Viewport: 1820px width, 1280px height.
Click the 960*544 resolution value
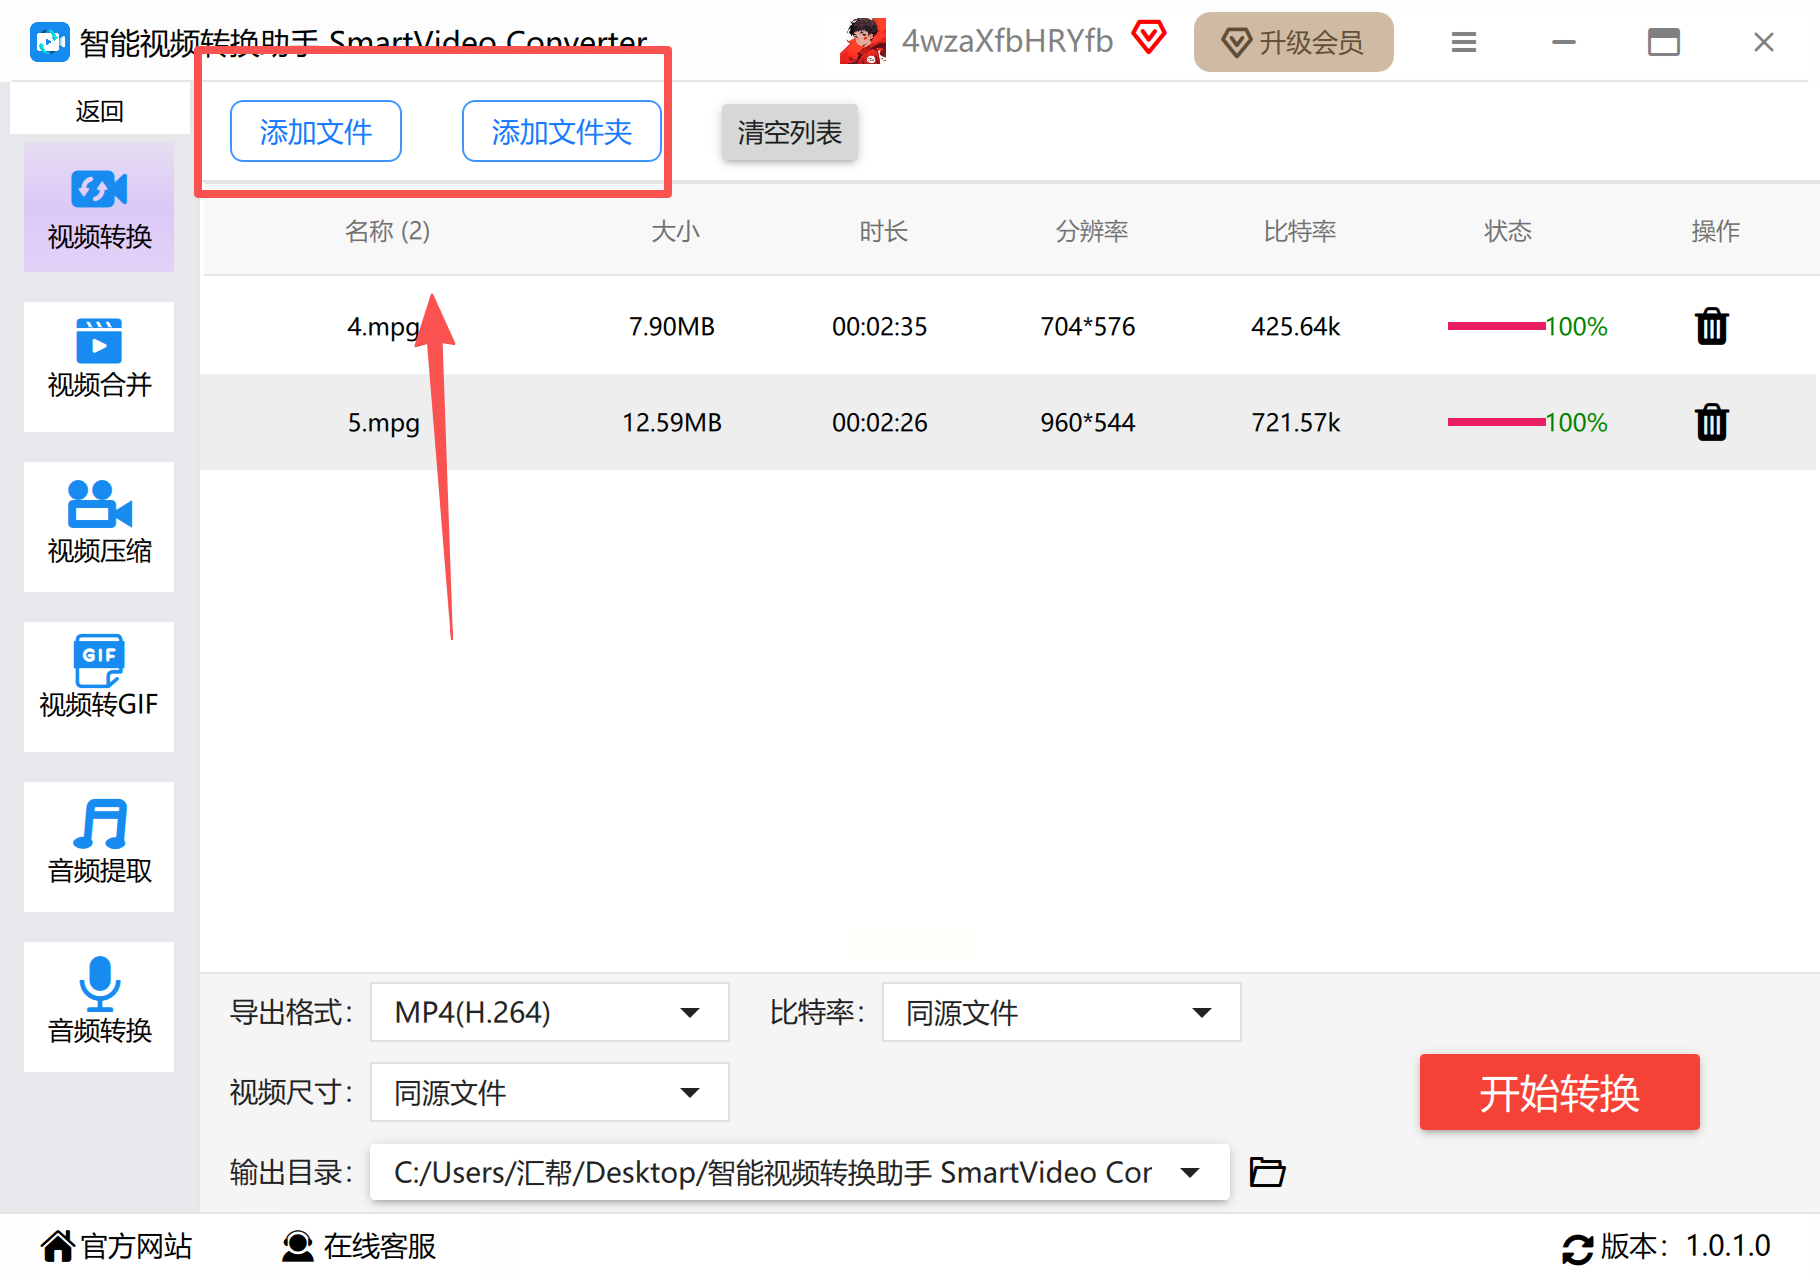point(1088,423)
